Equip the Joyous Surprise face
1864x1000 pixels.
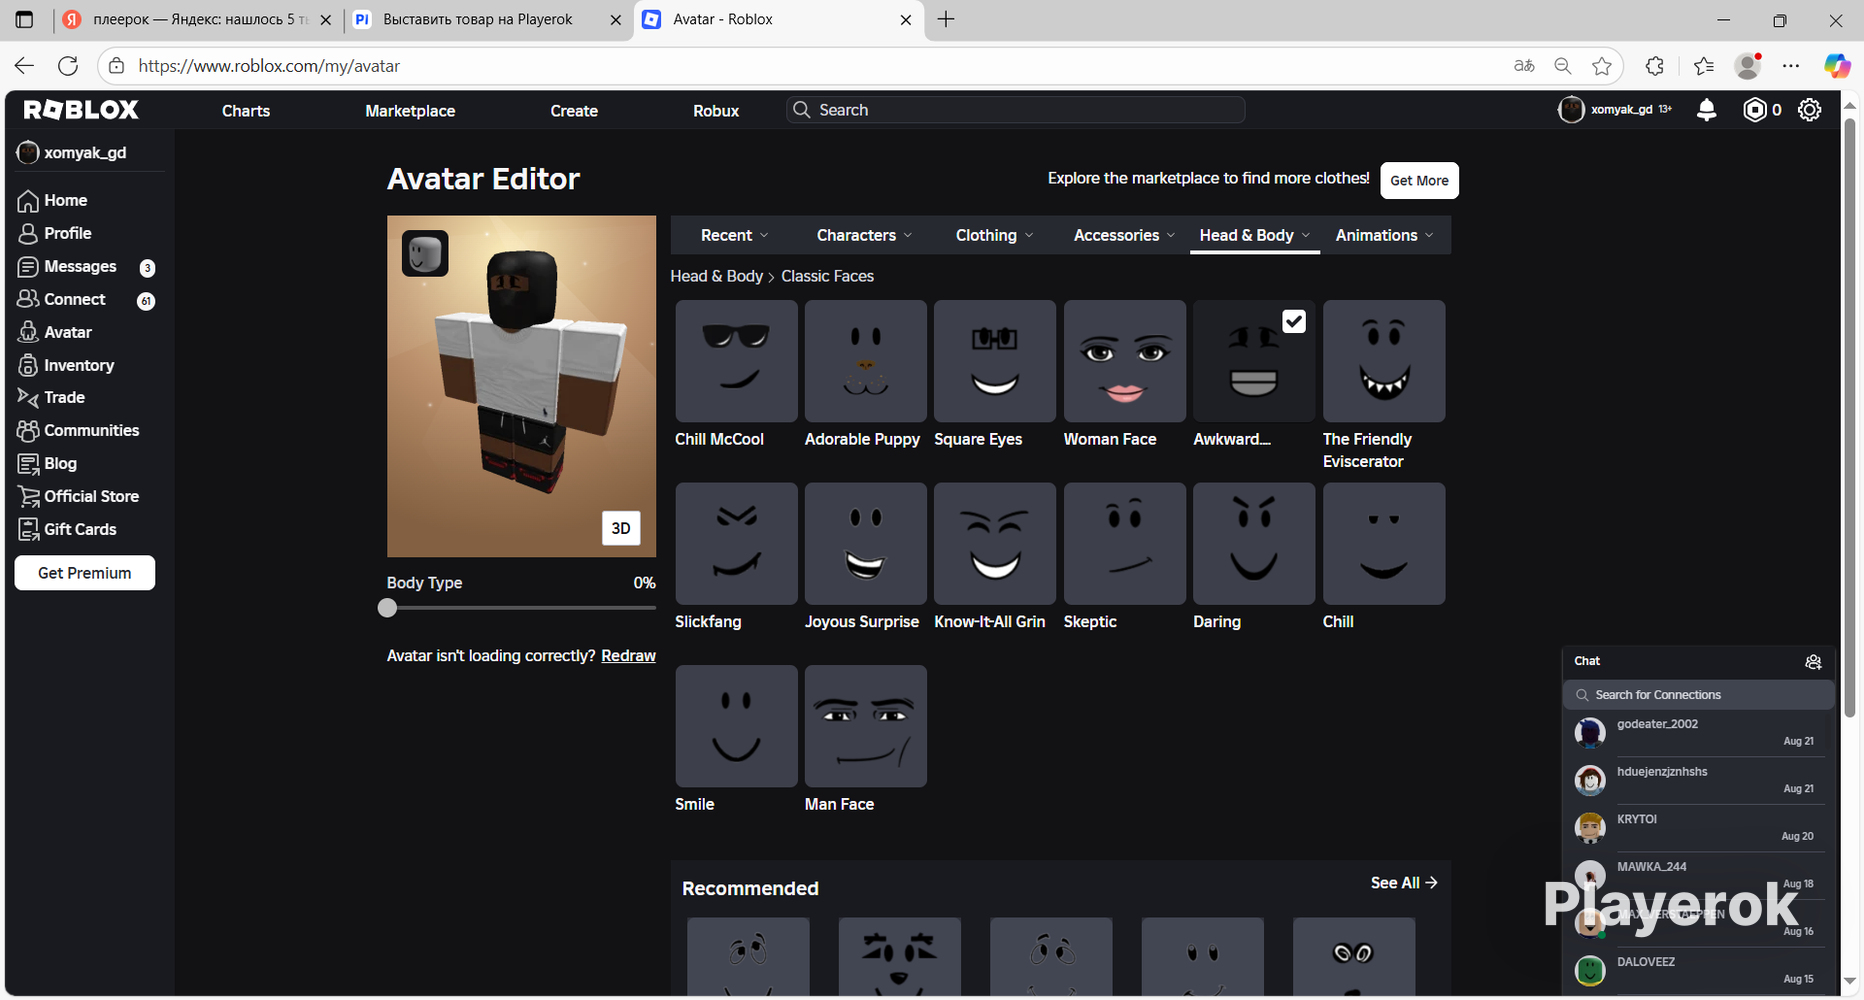[x=866, y=544]
